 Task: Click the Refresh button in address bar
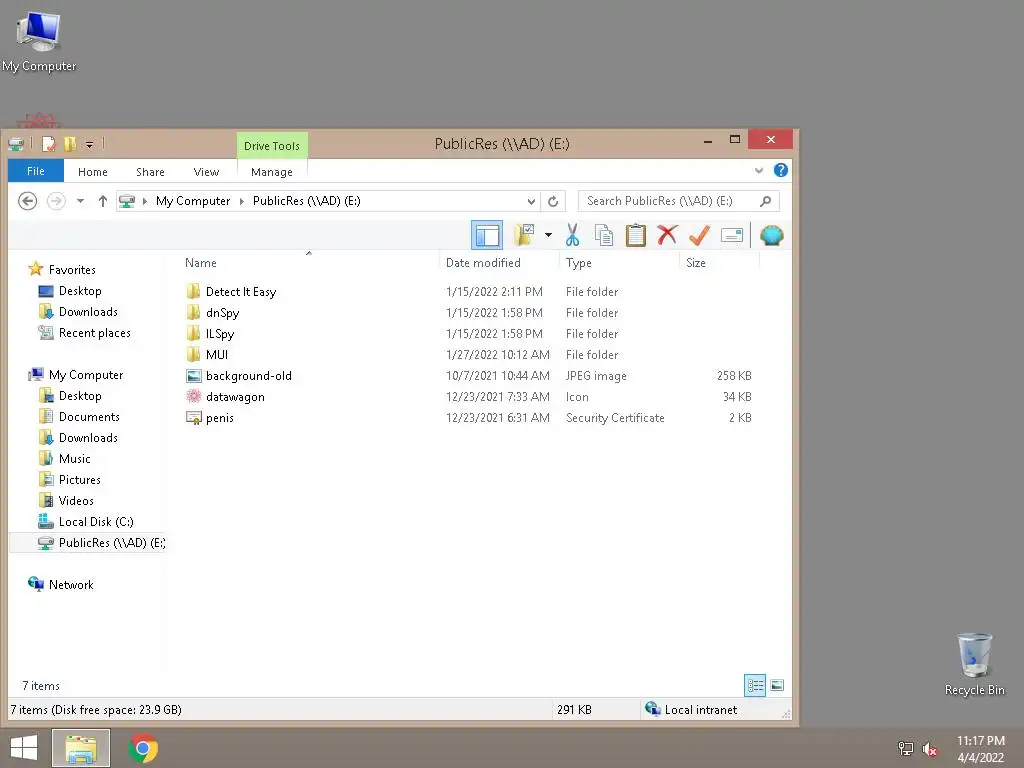coord(553,201)
